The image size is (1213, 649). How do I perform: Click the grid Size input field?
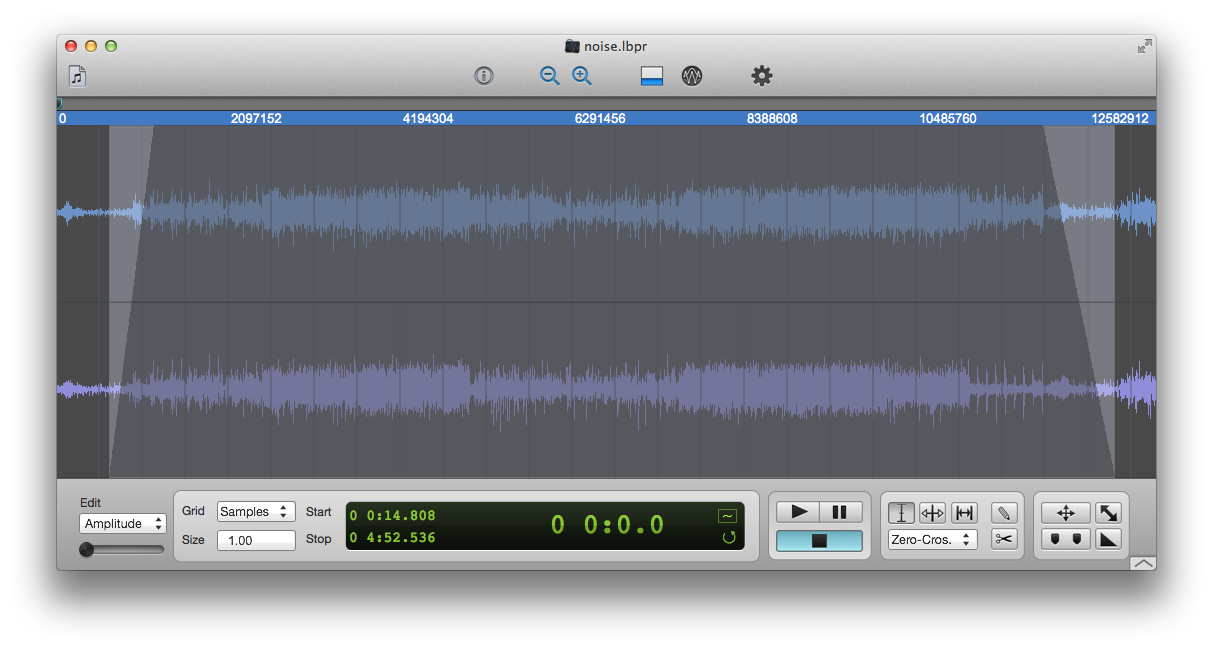click(x=256, y=540)
